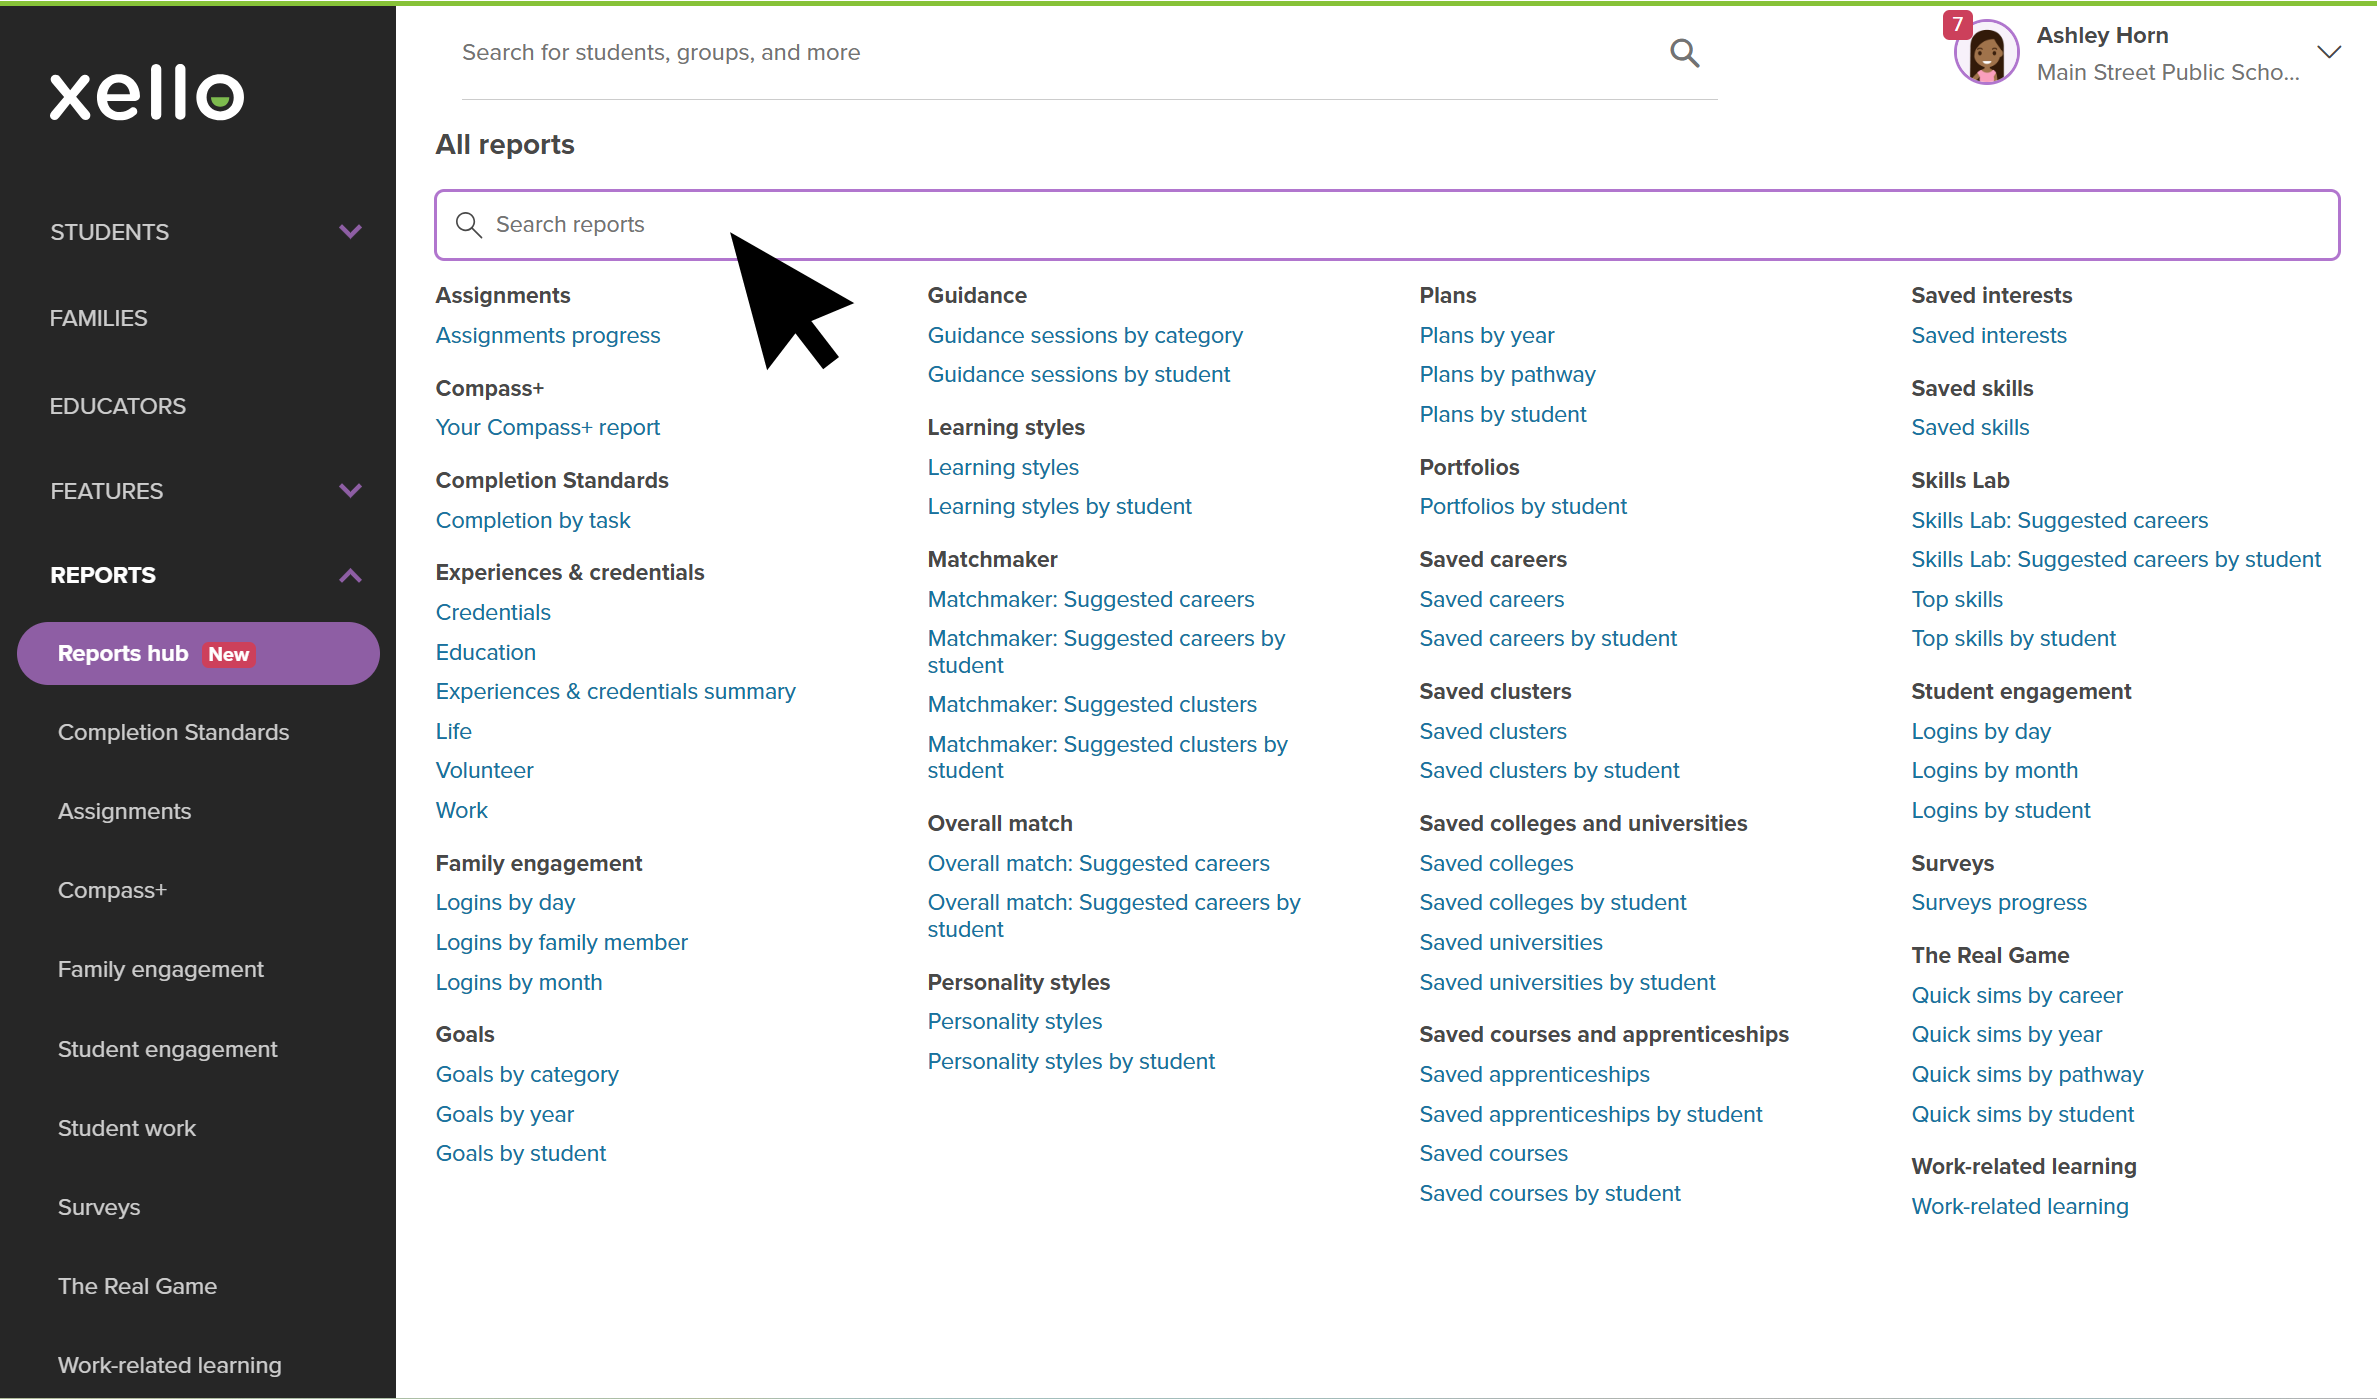
Task: Open FAMILIES in the sidebar
Action: 98,318
